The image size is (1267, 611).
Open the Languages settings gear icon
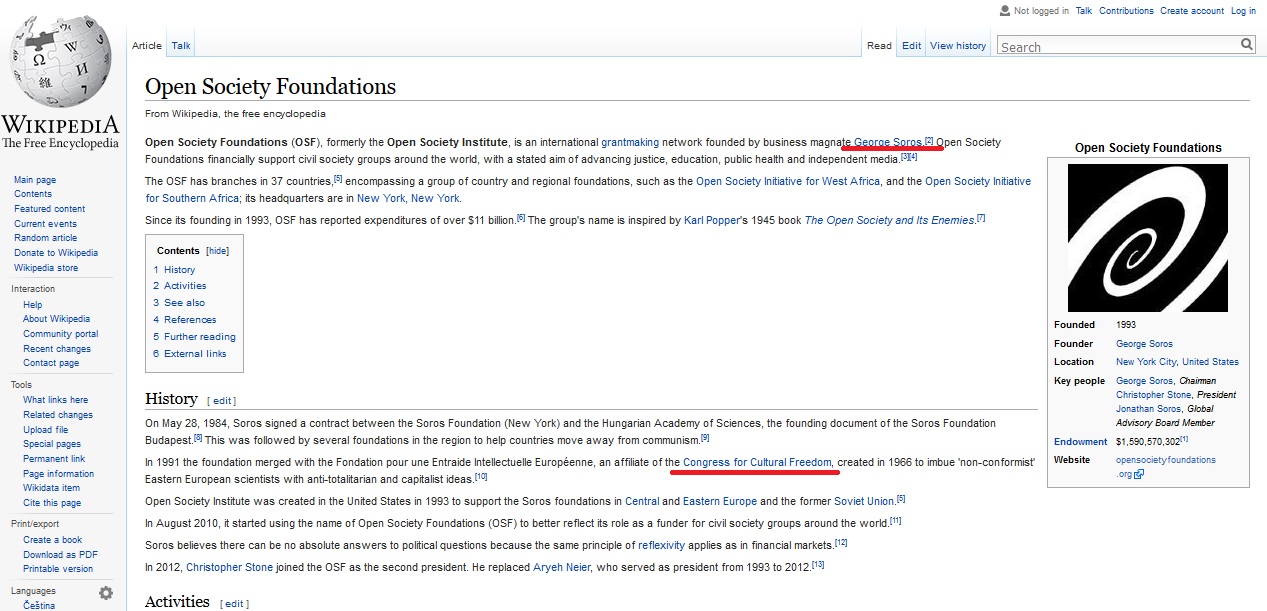(x=106, y=593)
